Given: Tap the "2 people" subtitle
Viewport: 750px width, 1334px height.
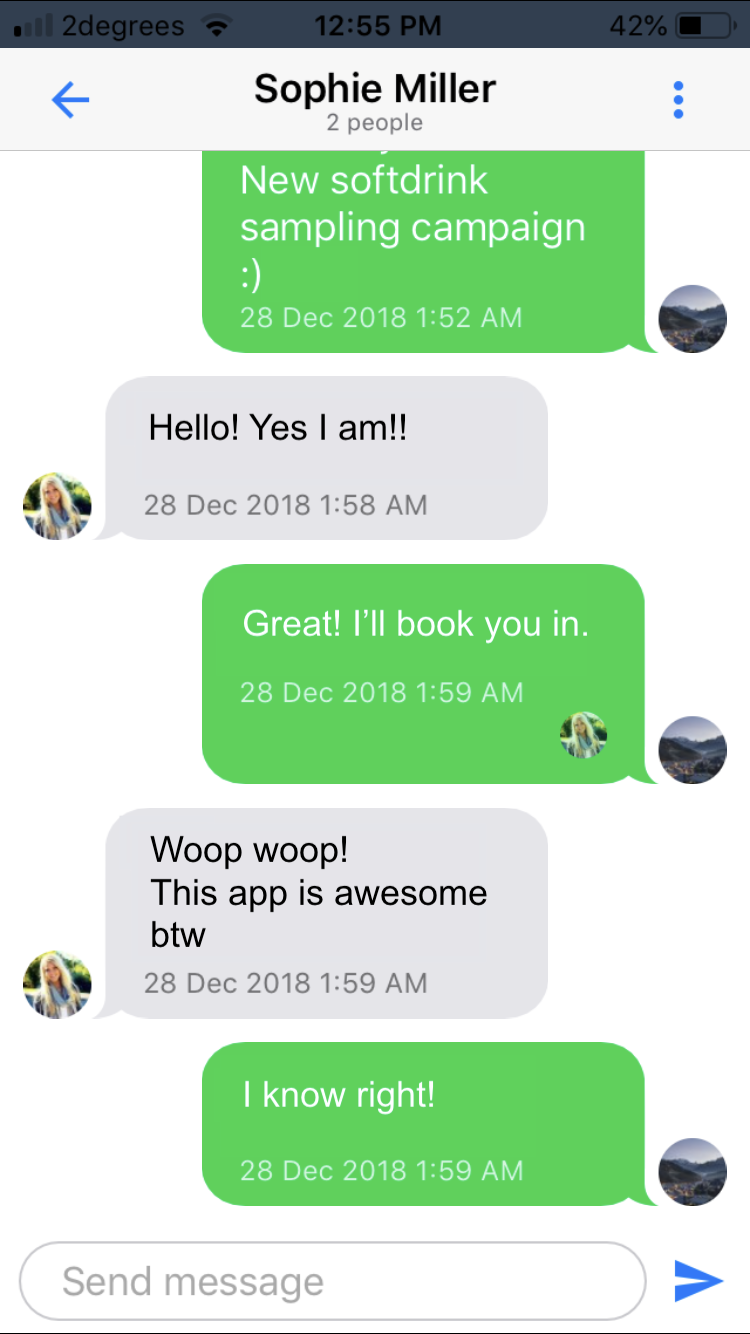Looking at the screenshot, I should coord(375,123).
